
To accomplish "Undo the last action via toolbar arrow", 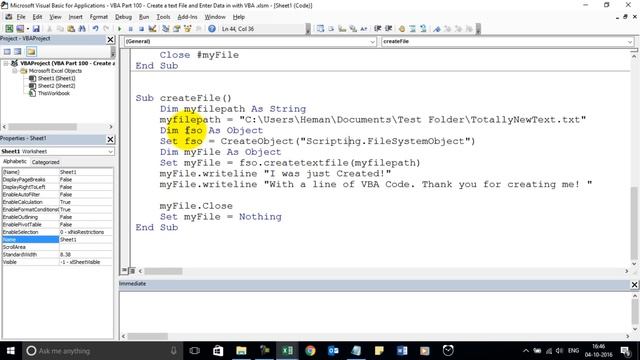I will pyautogui.click(x=95, y=29).
